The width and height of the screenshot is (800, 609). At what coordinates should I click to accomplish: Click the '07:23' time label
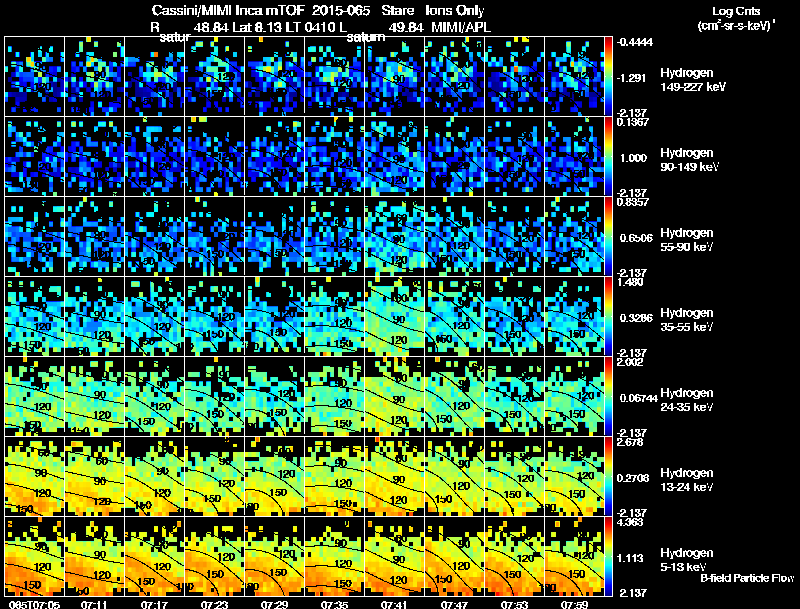click(x=214, y=605)
